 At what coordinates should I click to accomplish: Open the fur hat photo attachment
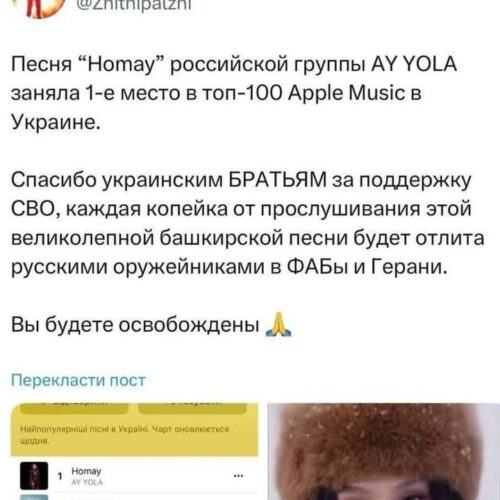point(384,452)
